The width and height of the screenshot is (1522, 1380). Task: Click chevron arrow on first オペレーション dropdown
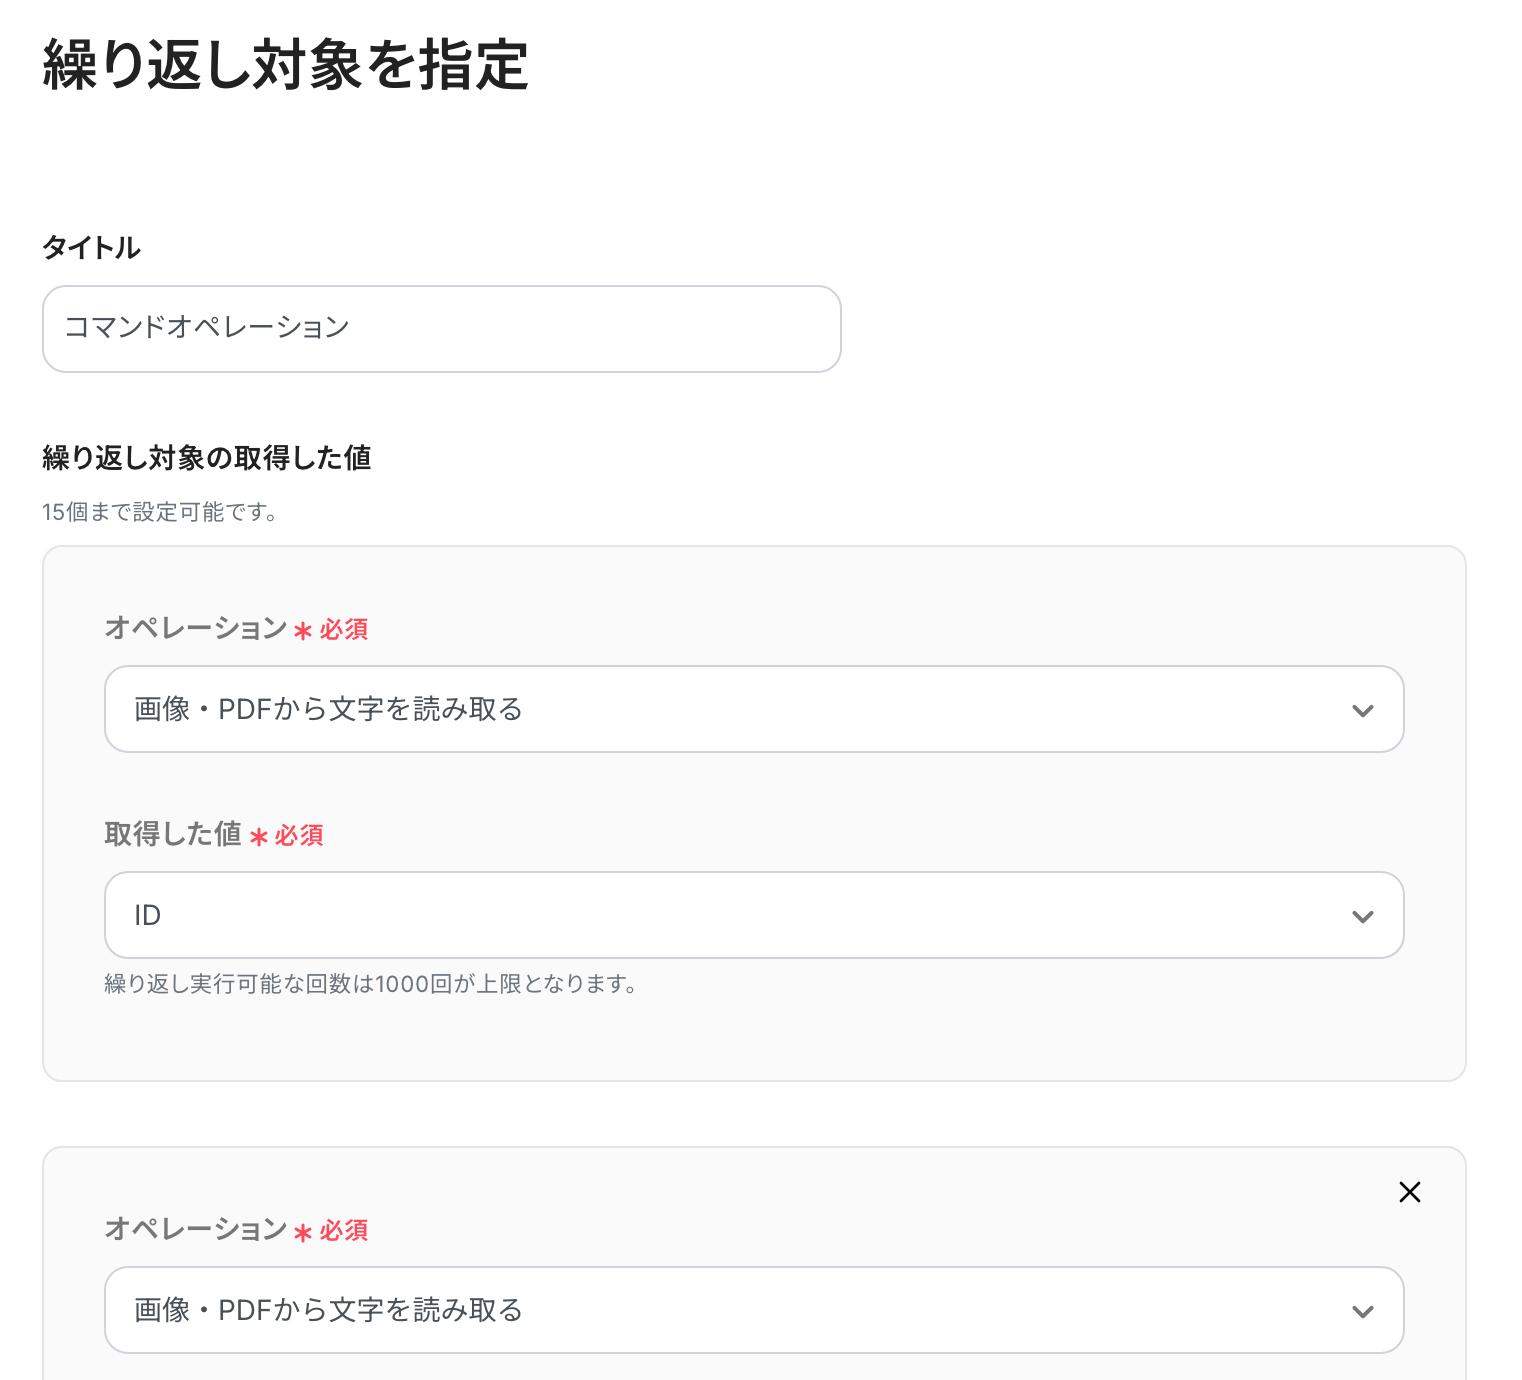point(1362,711)
